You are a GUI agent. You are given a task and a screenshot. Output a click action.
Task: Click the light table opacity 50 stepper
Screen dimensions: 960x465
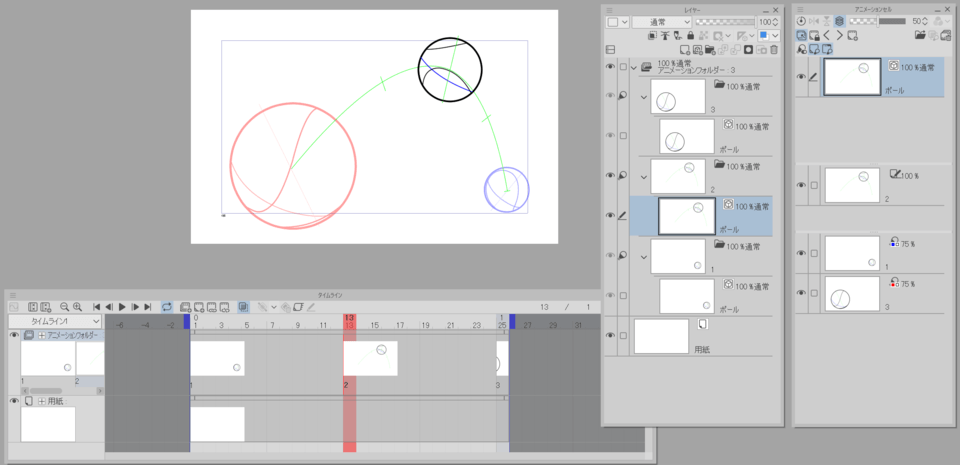(x=925, y=21)
